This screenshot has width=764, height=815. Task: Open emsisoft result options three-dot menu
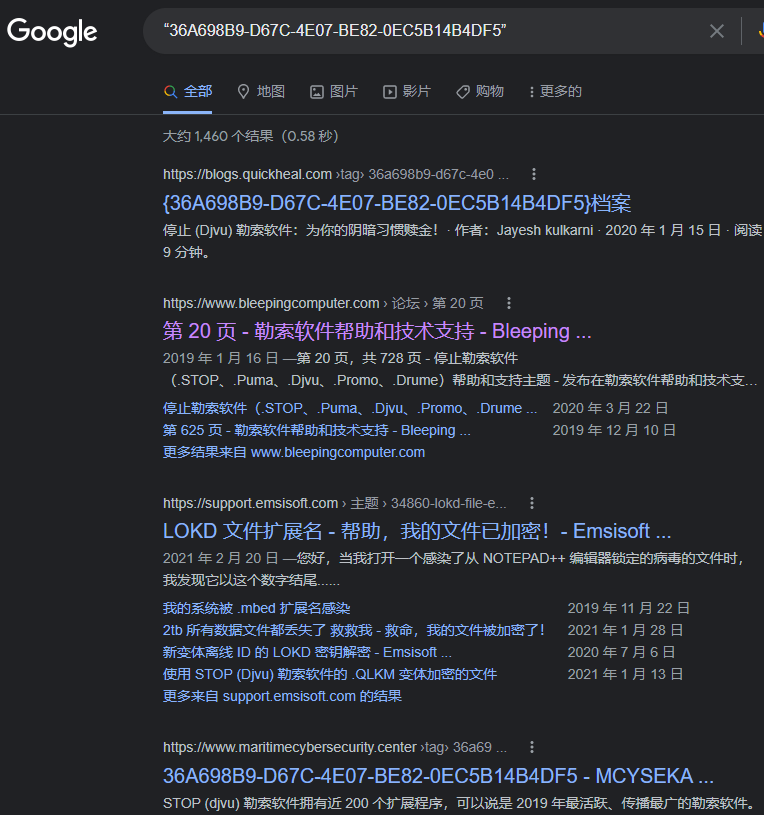[532, 503]
